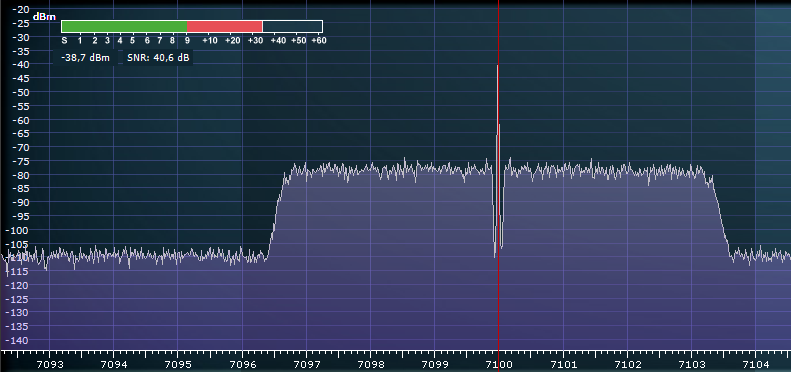
Task: Click the S9 mark on S-meter scale
Action: [187, 41]
